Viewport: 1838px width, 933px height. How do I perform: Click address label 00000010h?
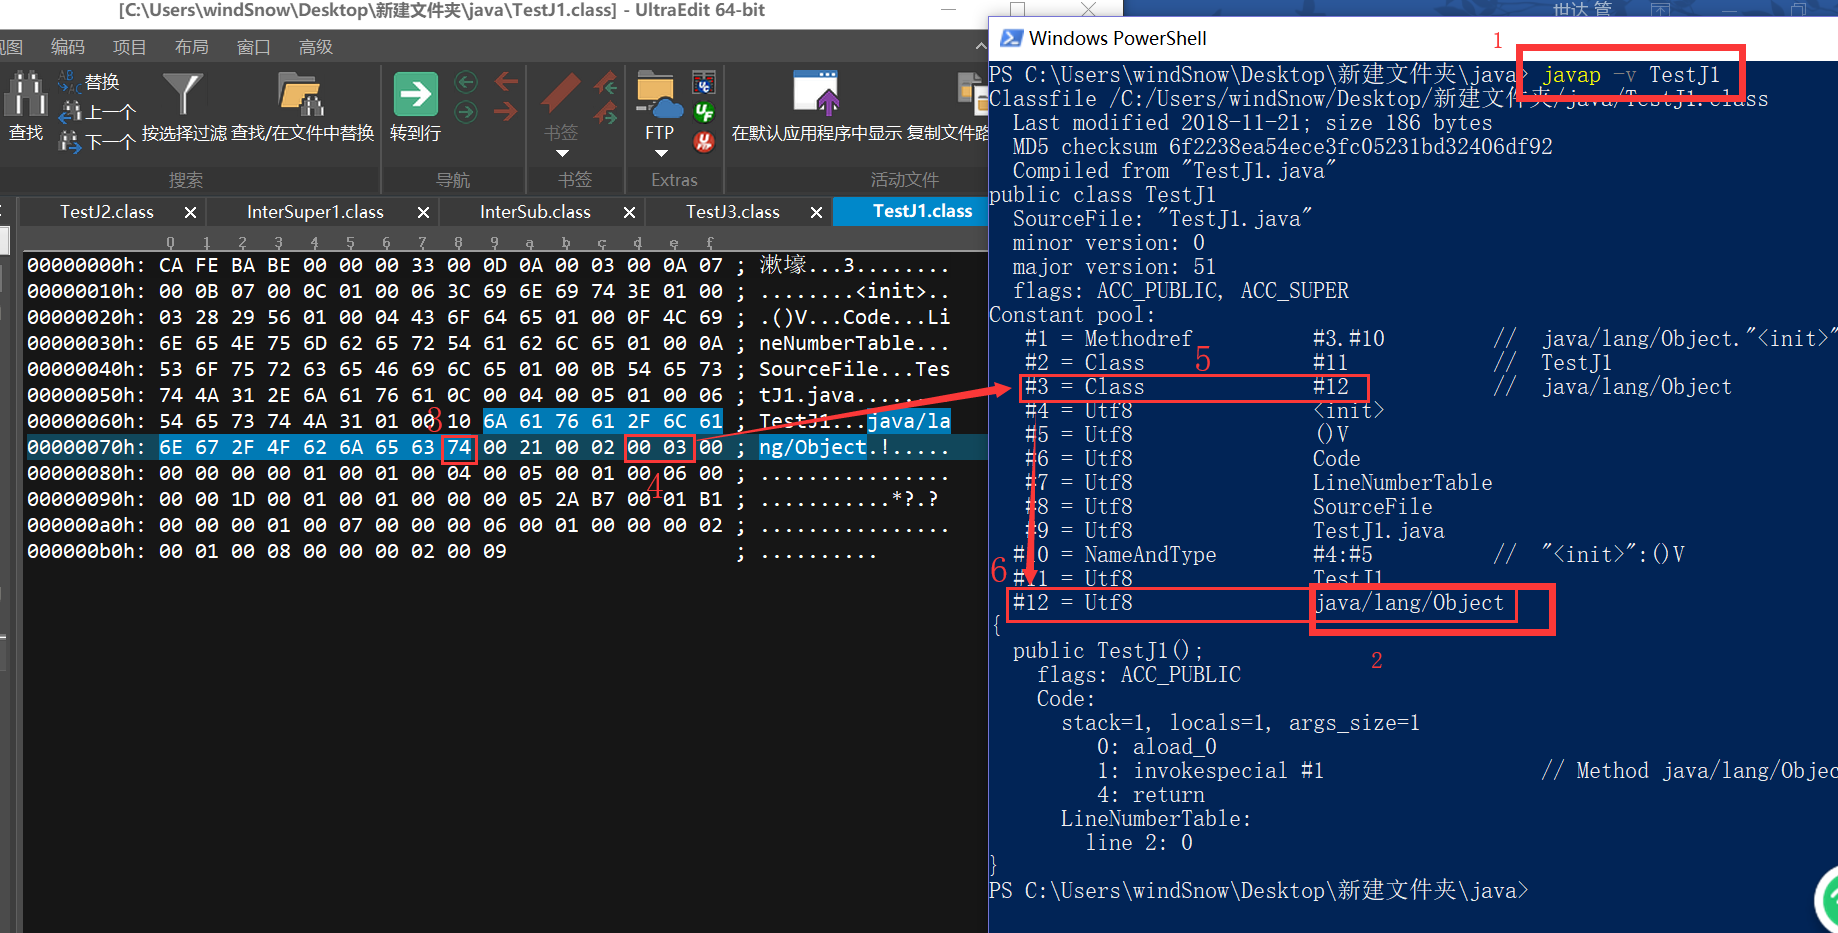(86, 291)
